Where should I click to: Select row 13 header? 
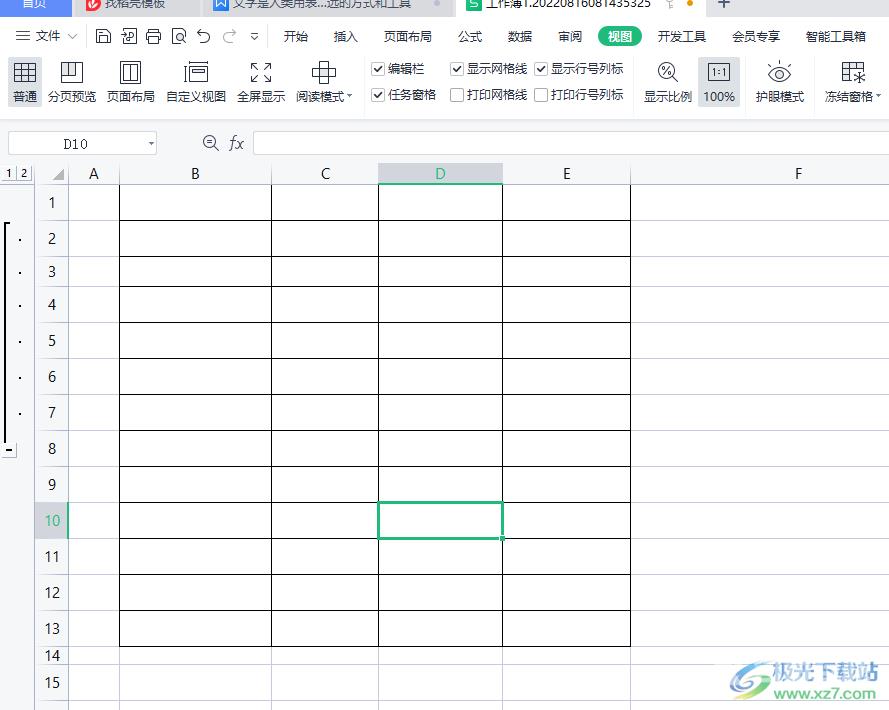(52, 628)
